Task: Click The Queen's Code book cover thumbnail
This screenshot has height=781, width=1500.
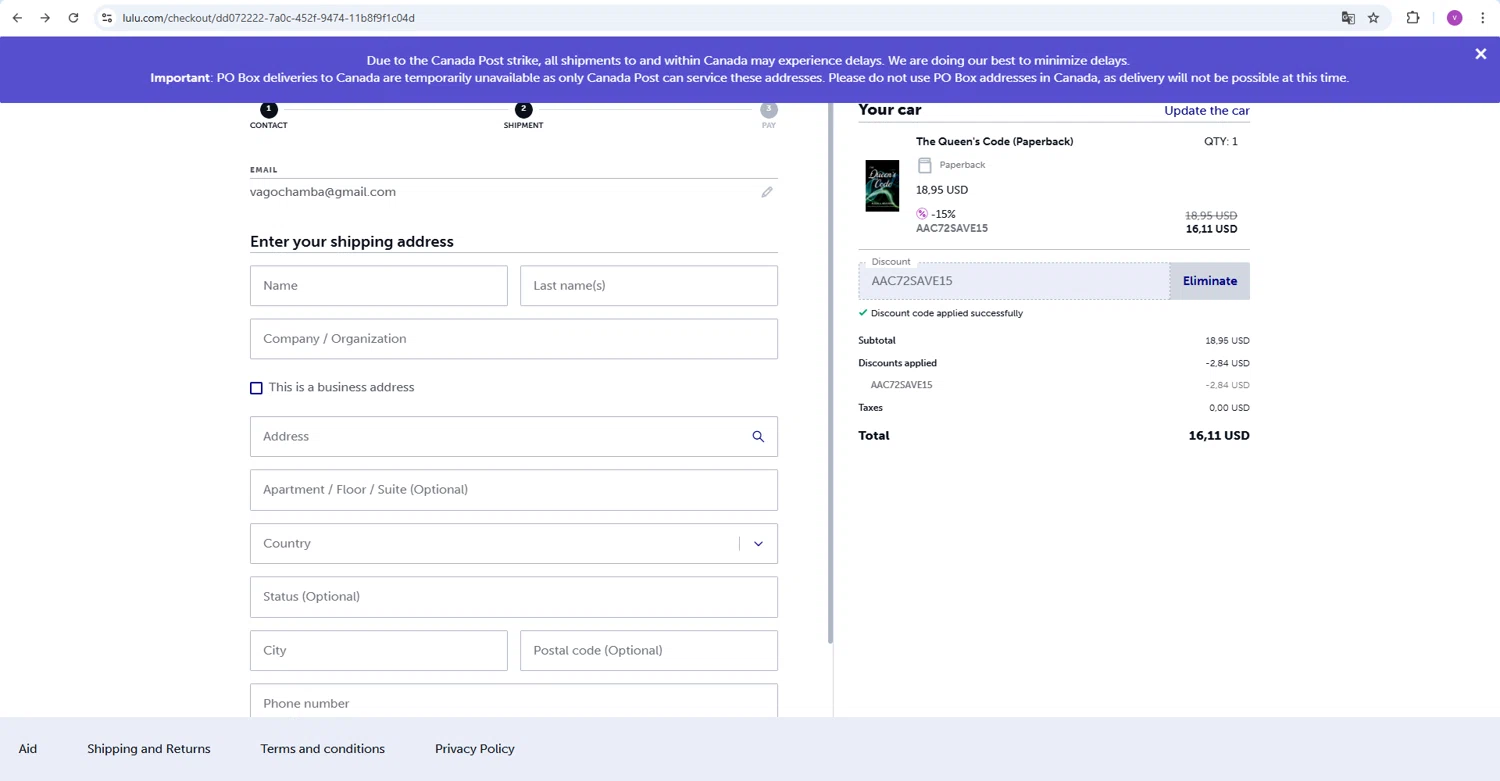Action: click(882, 185)
